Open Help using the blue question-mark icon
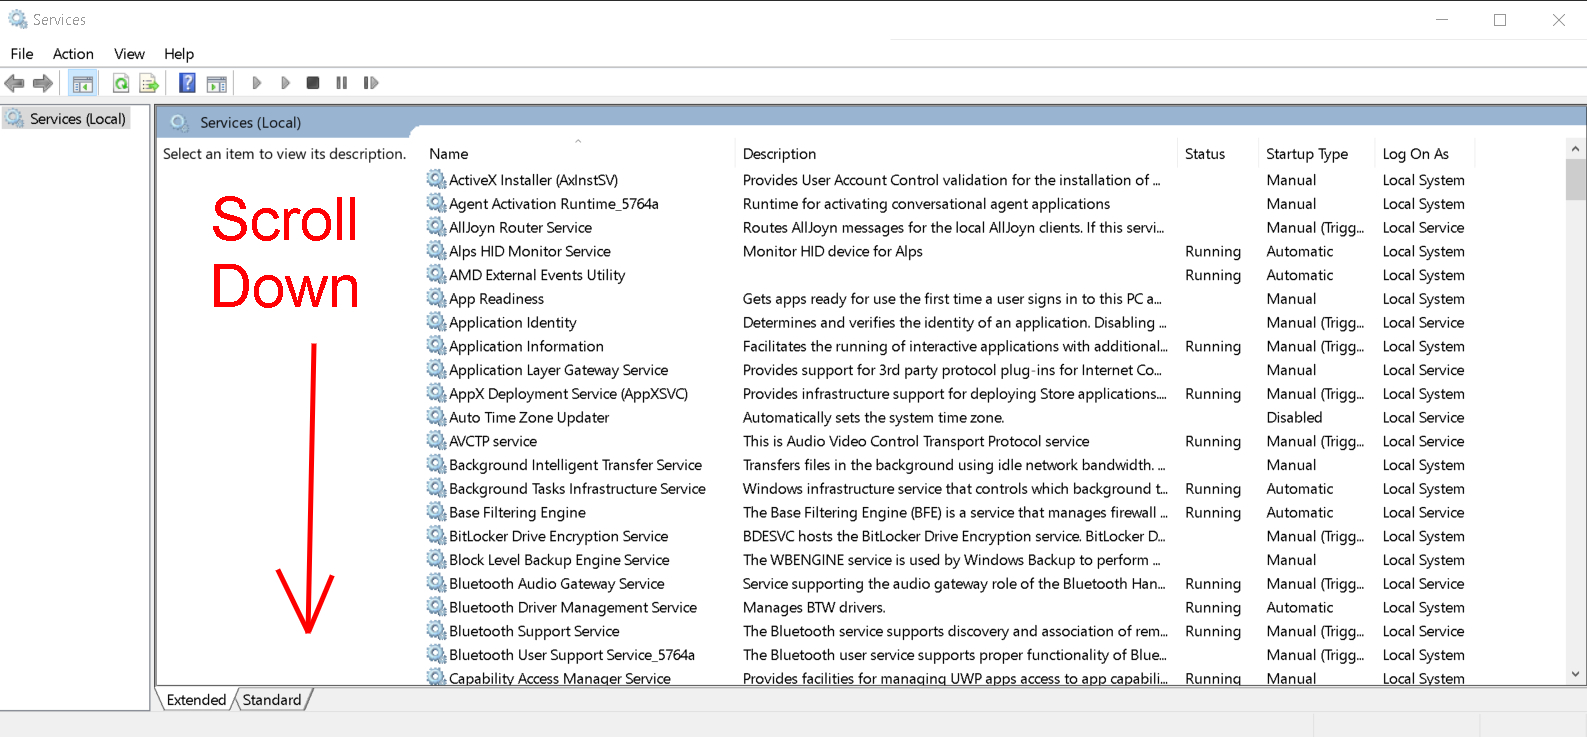 [187, 83]
